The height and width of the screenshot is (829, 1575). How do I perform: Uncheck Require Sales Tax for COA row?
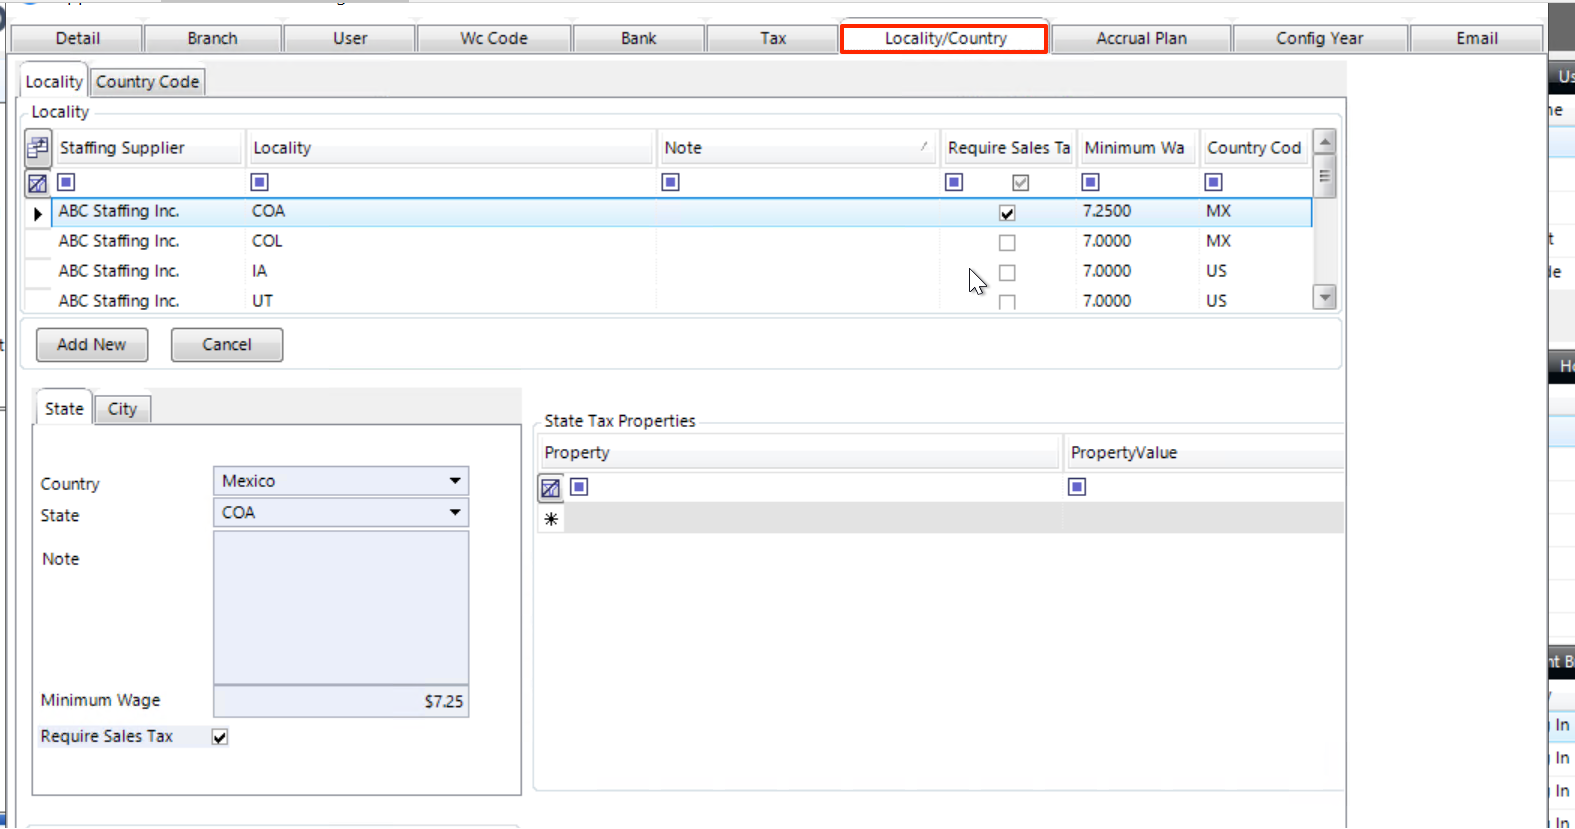pyautogui.click(x=1007, y=213)
